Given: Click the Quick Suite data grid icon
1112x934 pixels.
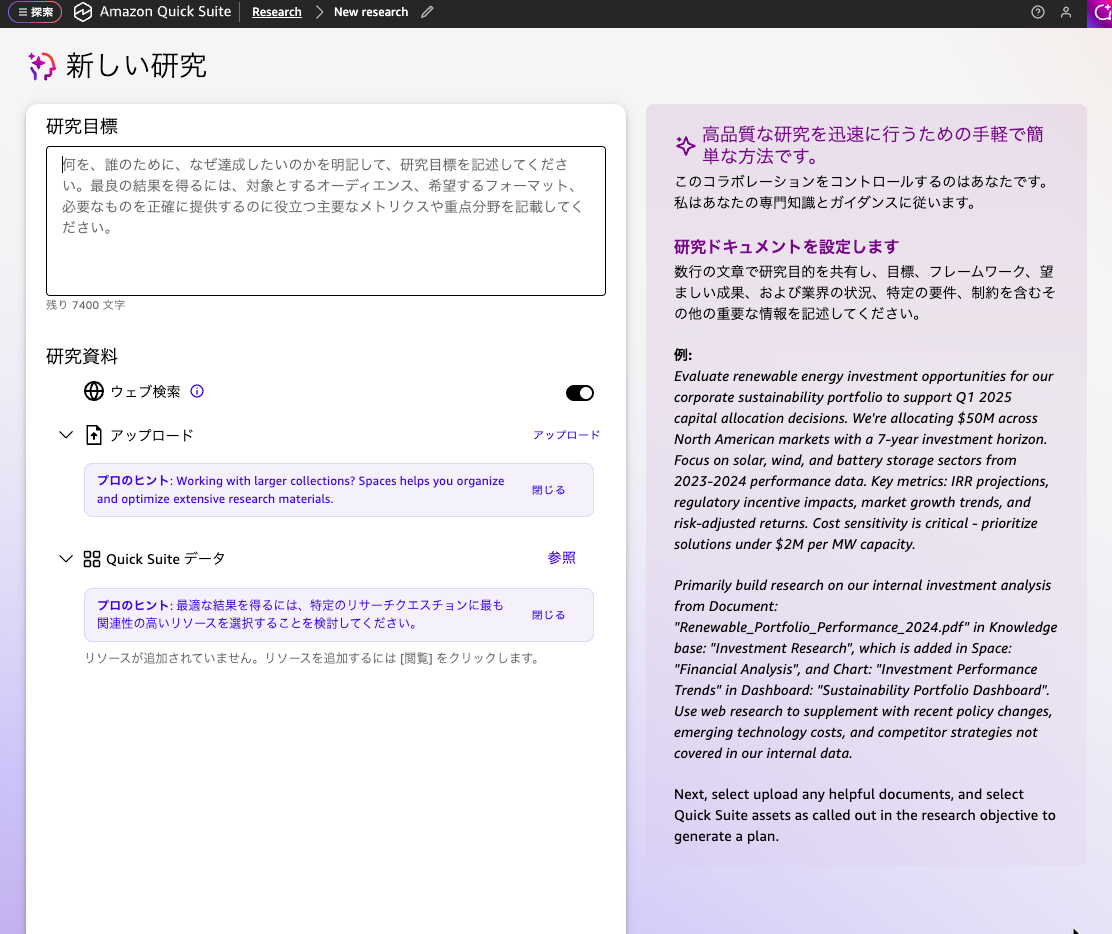Looking at the screenshot, I should pos(92,559).
